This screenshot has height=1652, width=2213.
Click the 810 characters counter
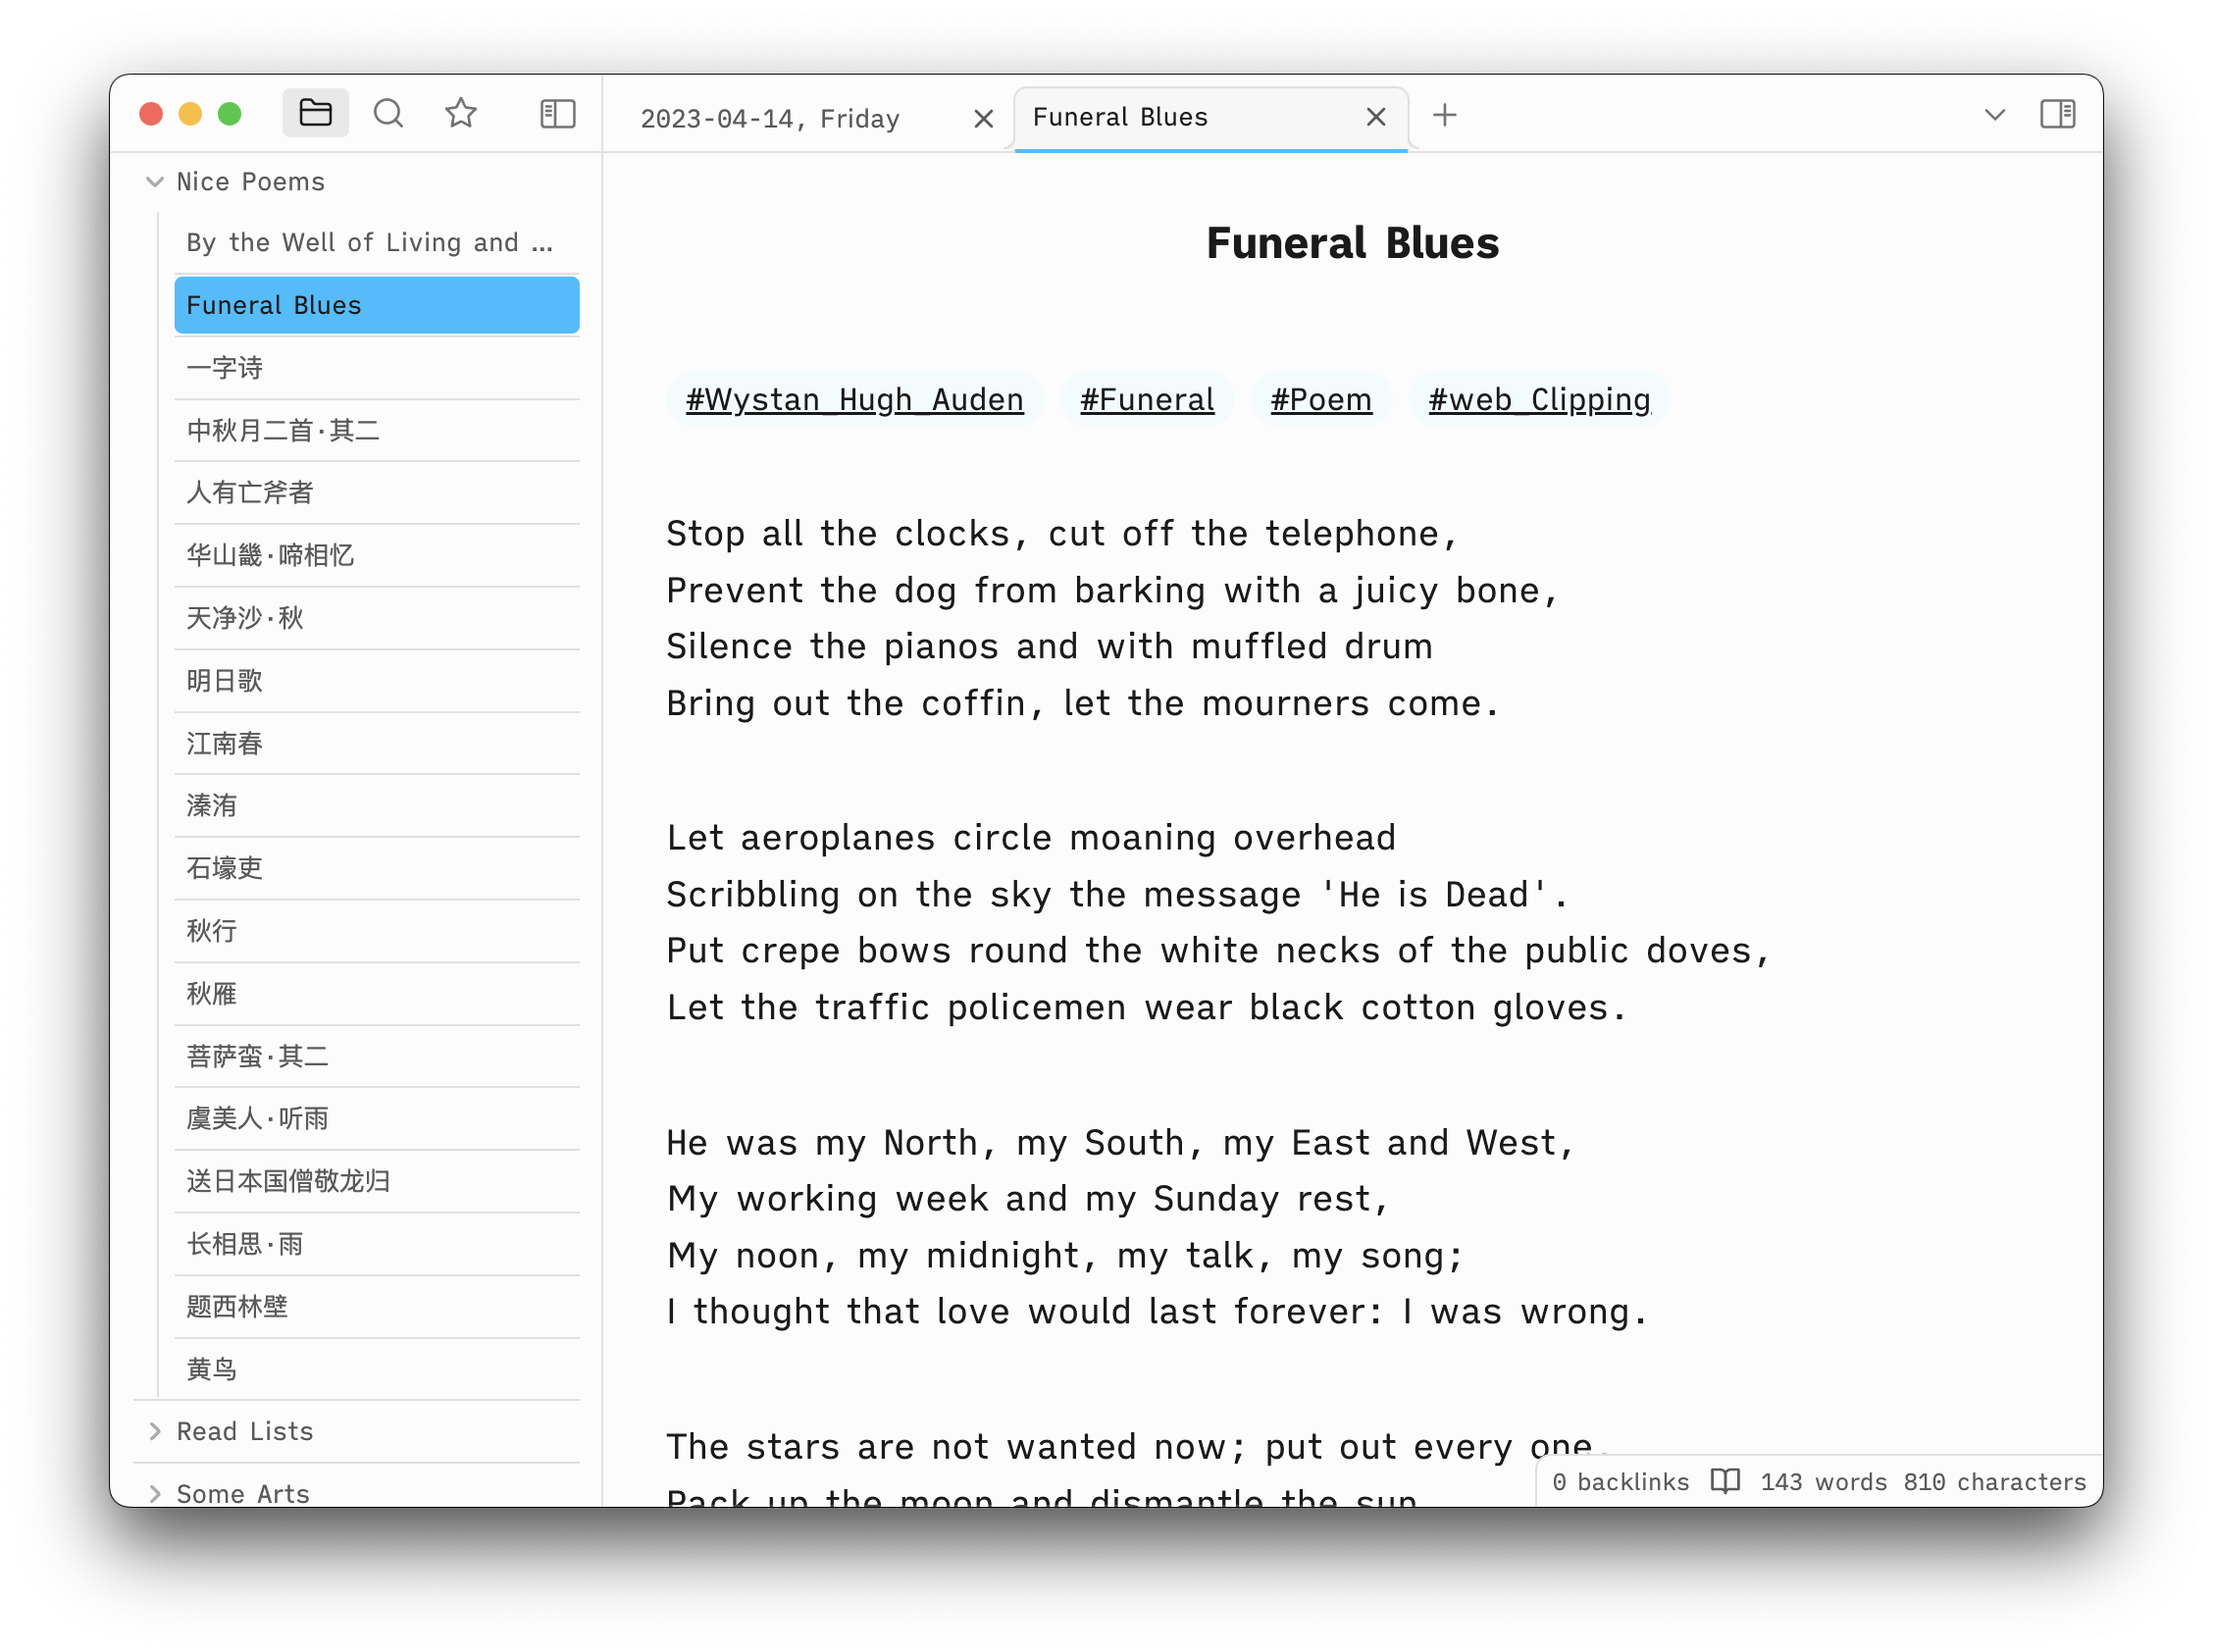[x=1994, y=1481]
